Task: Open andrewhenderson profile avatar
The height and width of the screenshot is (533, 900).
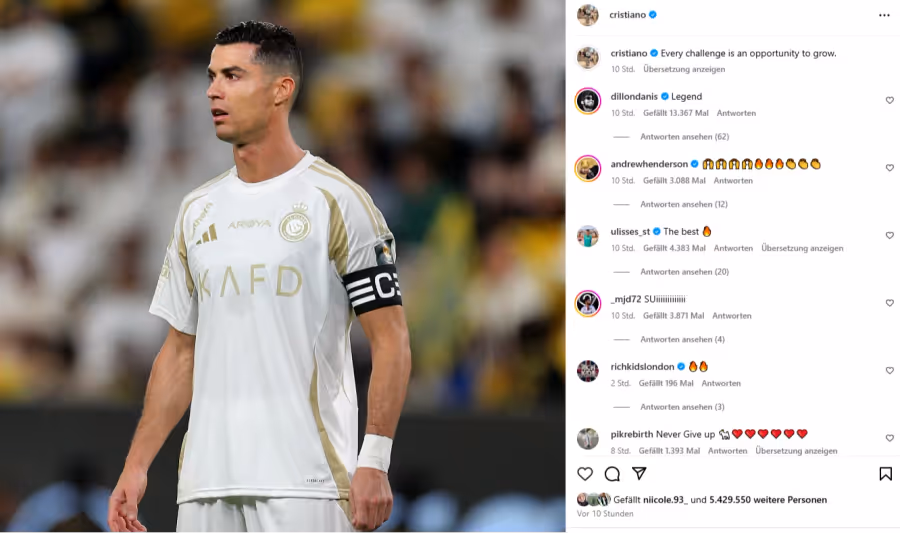Action: [x=588, y=169]
